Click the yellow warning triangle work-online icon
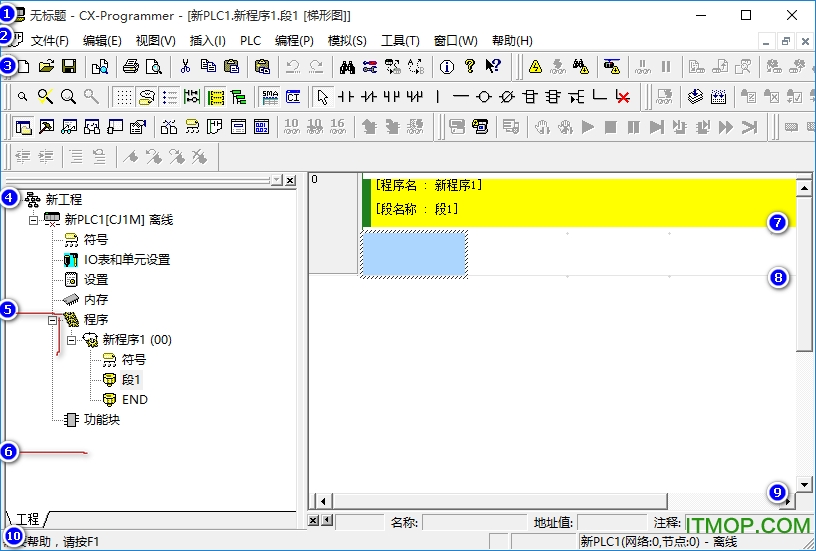Viewport: 816px width, 551px height. (535, 66)
